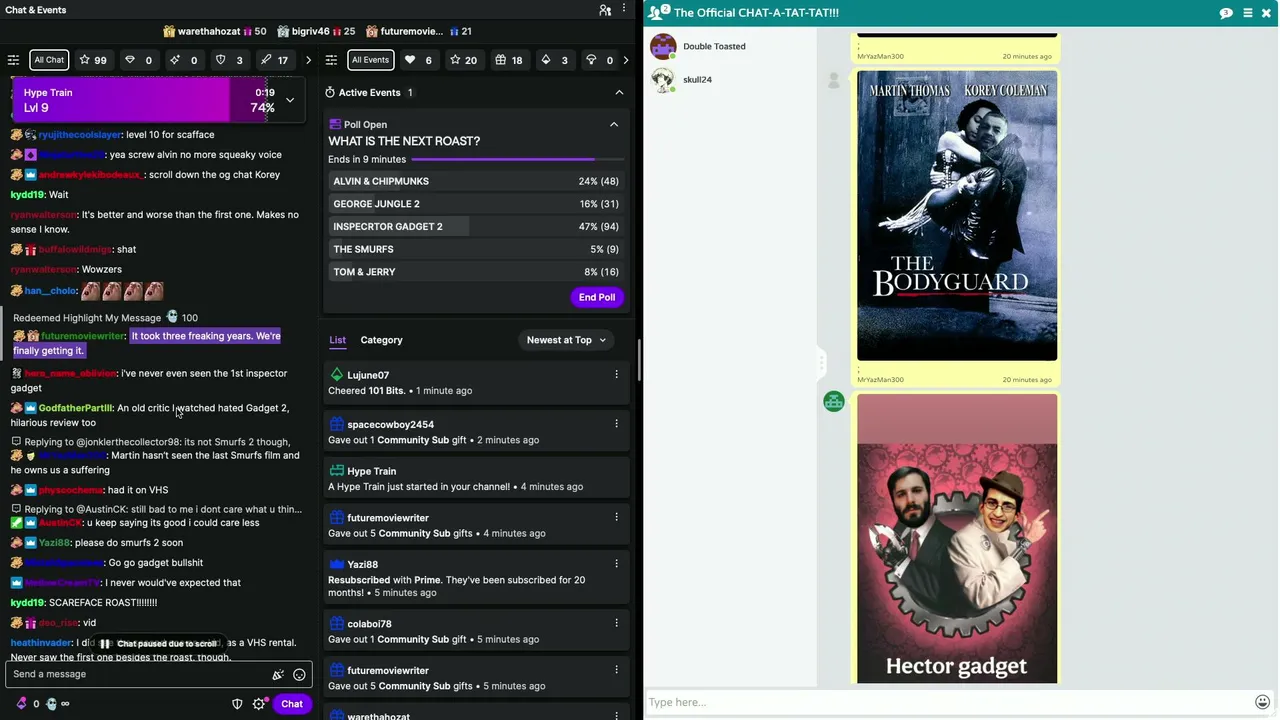Open hamburger menu in CHAT-A-TAT-TAT header
Screen dimensions: 1280x720
coord(1247,13)
